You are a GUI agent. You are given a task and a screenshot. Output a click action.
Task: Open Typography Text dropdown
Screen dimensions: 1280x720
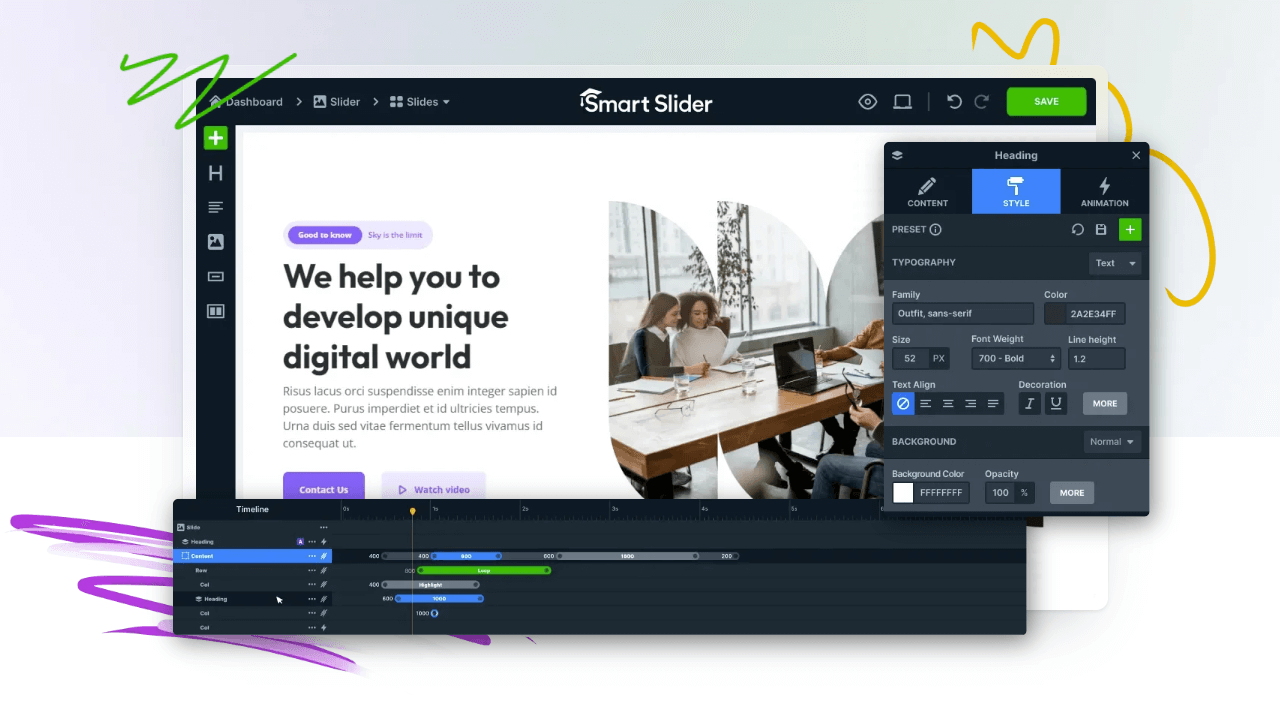tap(1115, 263)
